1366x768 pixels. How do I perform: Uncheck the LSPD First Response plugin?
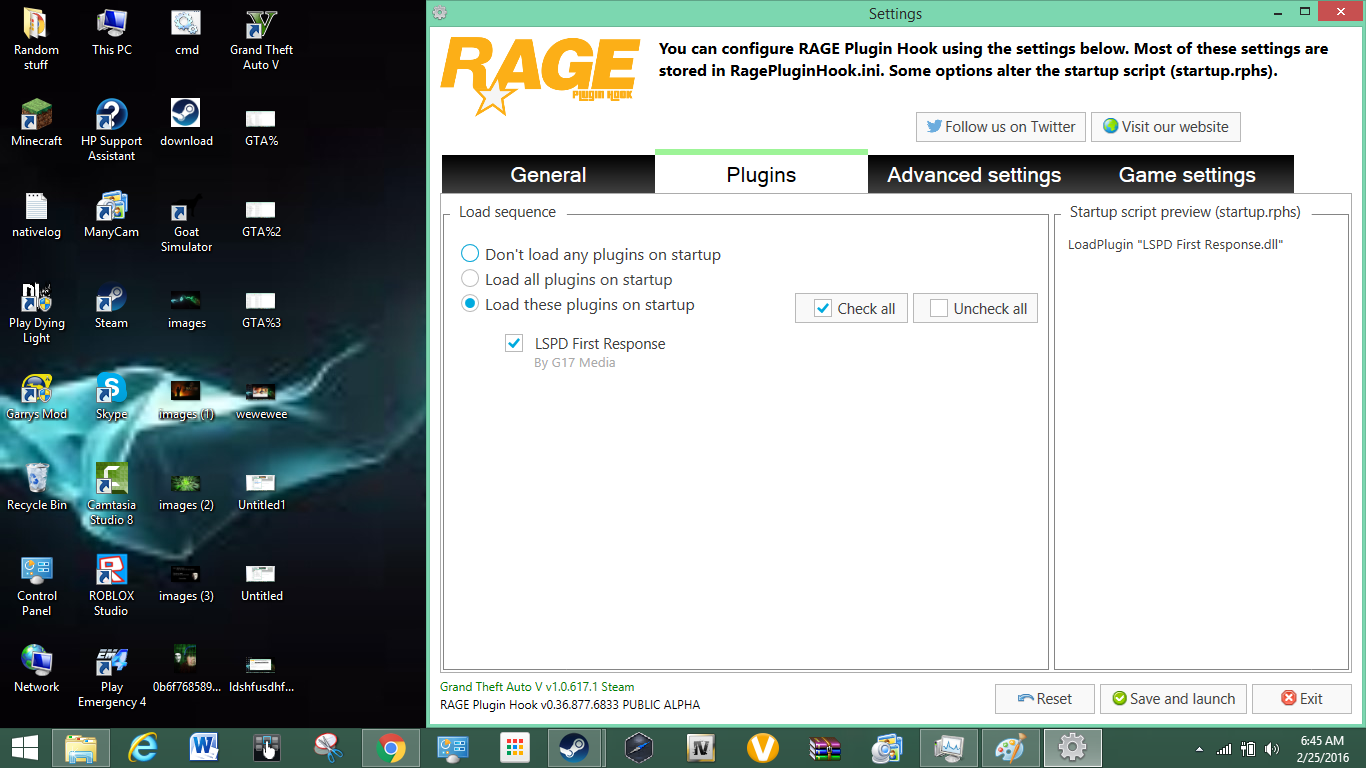[514, 344]
